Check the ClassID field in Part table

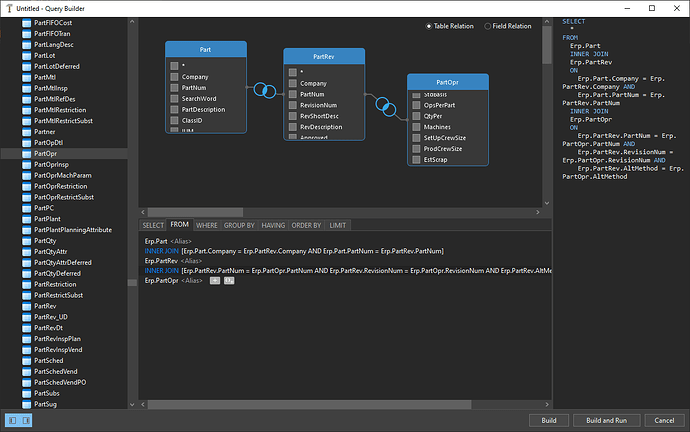[x=174, y=121]
